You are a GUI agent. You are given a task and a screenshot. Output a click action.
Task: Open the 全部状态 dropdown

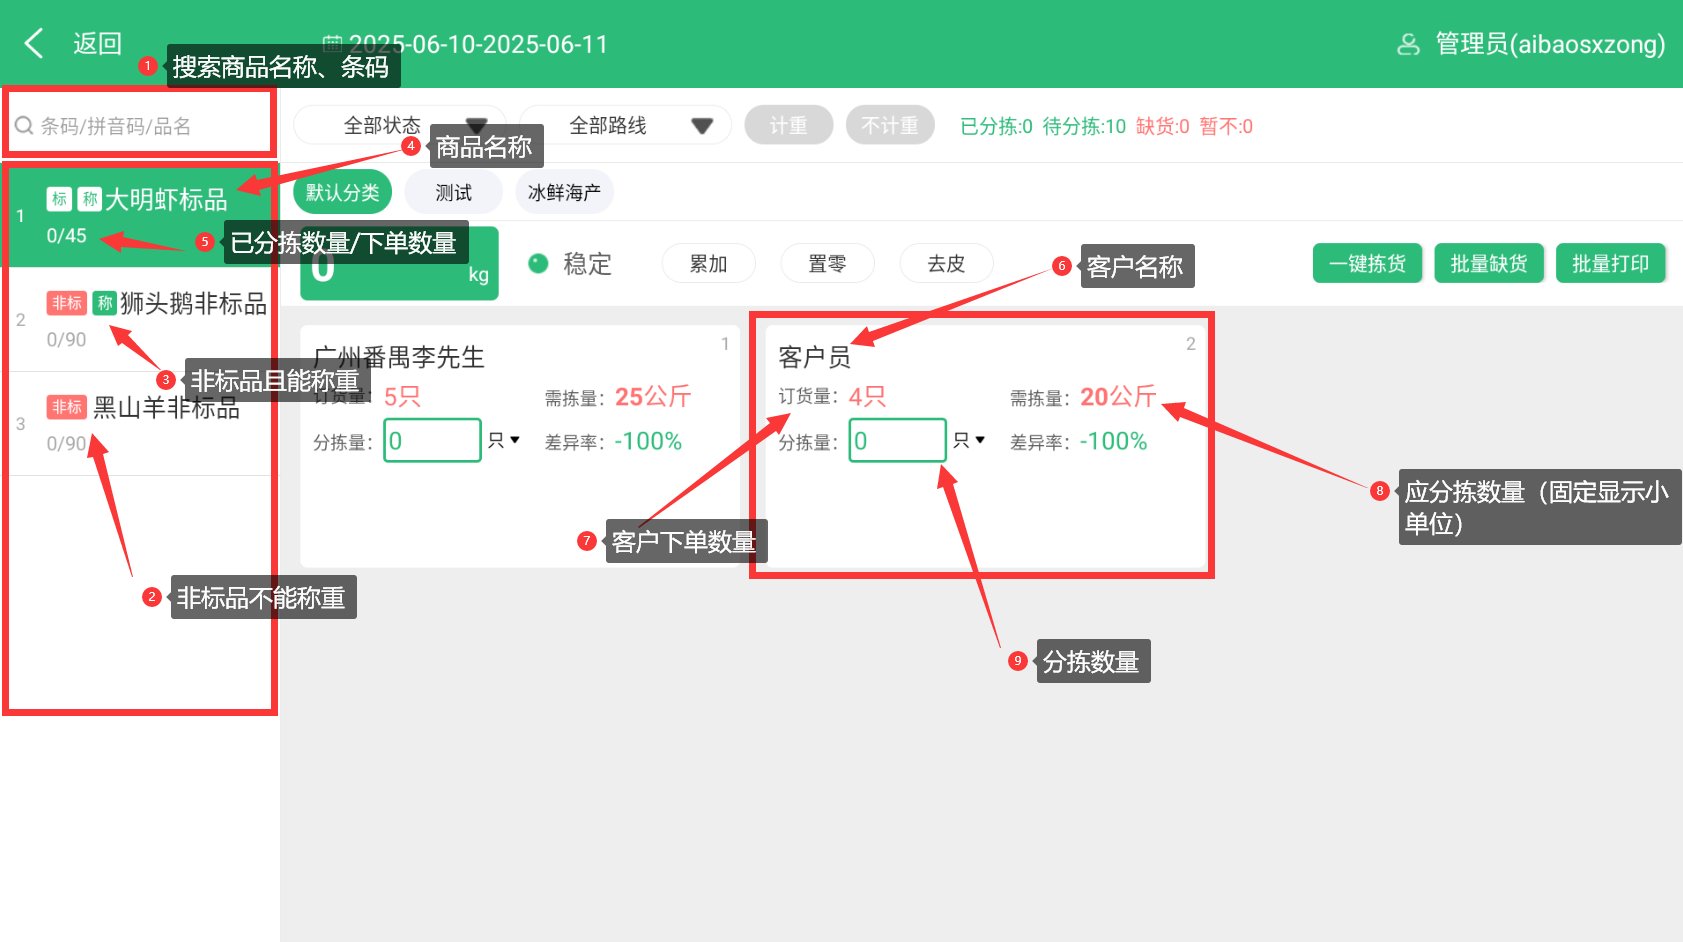click(399, 125)
